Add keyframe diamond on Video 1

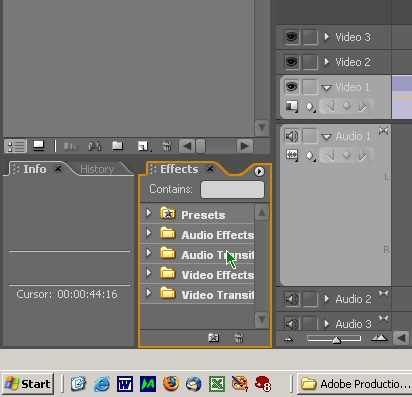(x=347, y=106)
